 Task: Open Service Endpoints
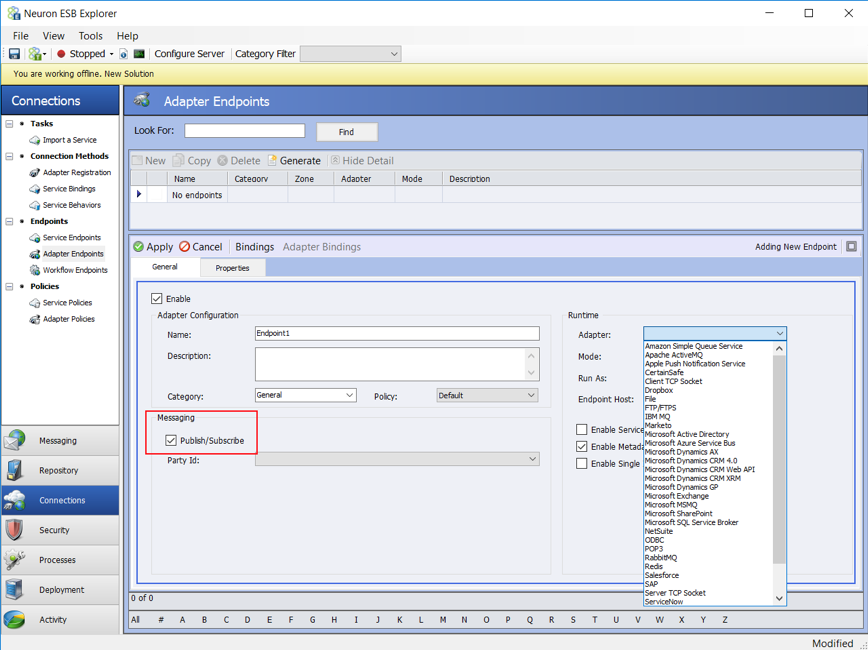tap(72, 238)
